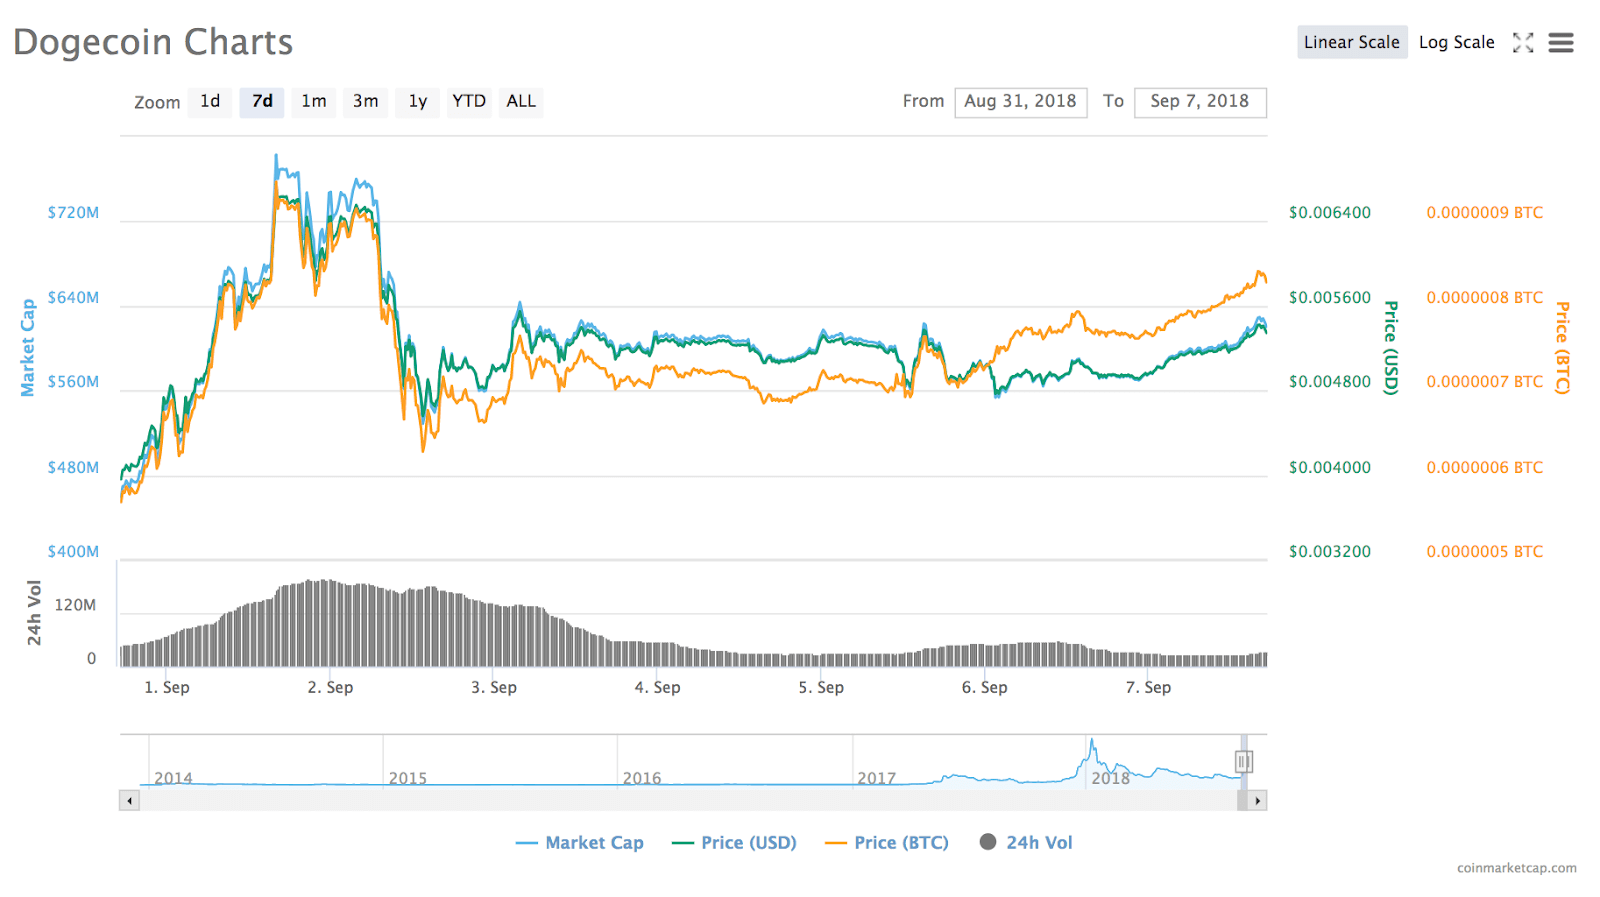Viewport: 1600px width, 897px height.
Task: Click the 2015 label in navigator
Action: point(408,778)
